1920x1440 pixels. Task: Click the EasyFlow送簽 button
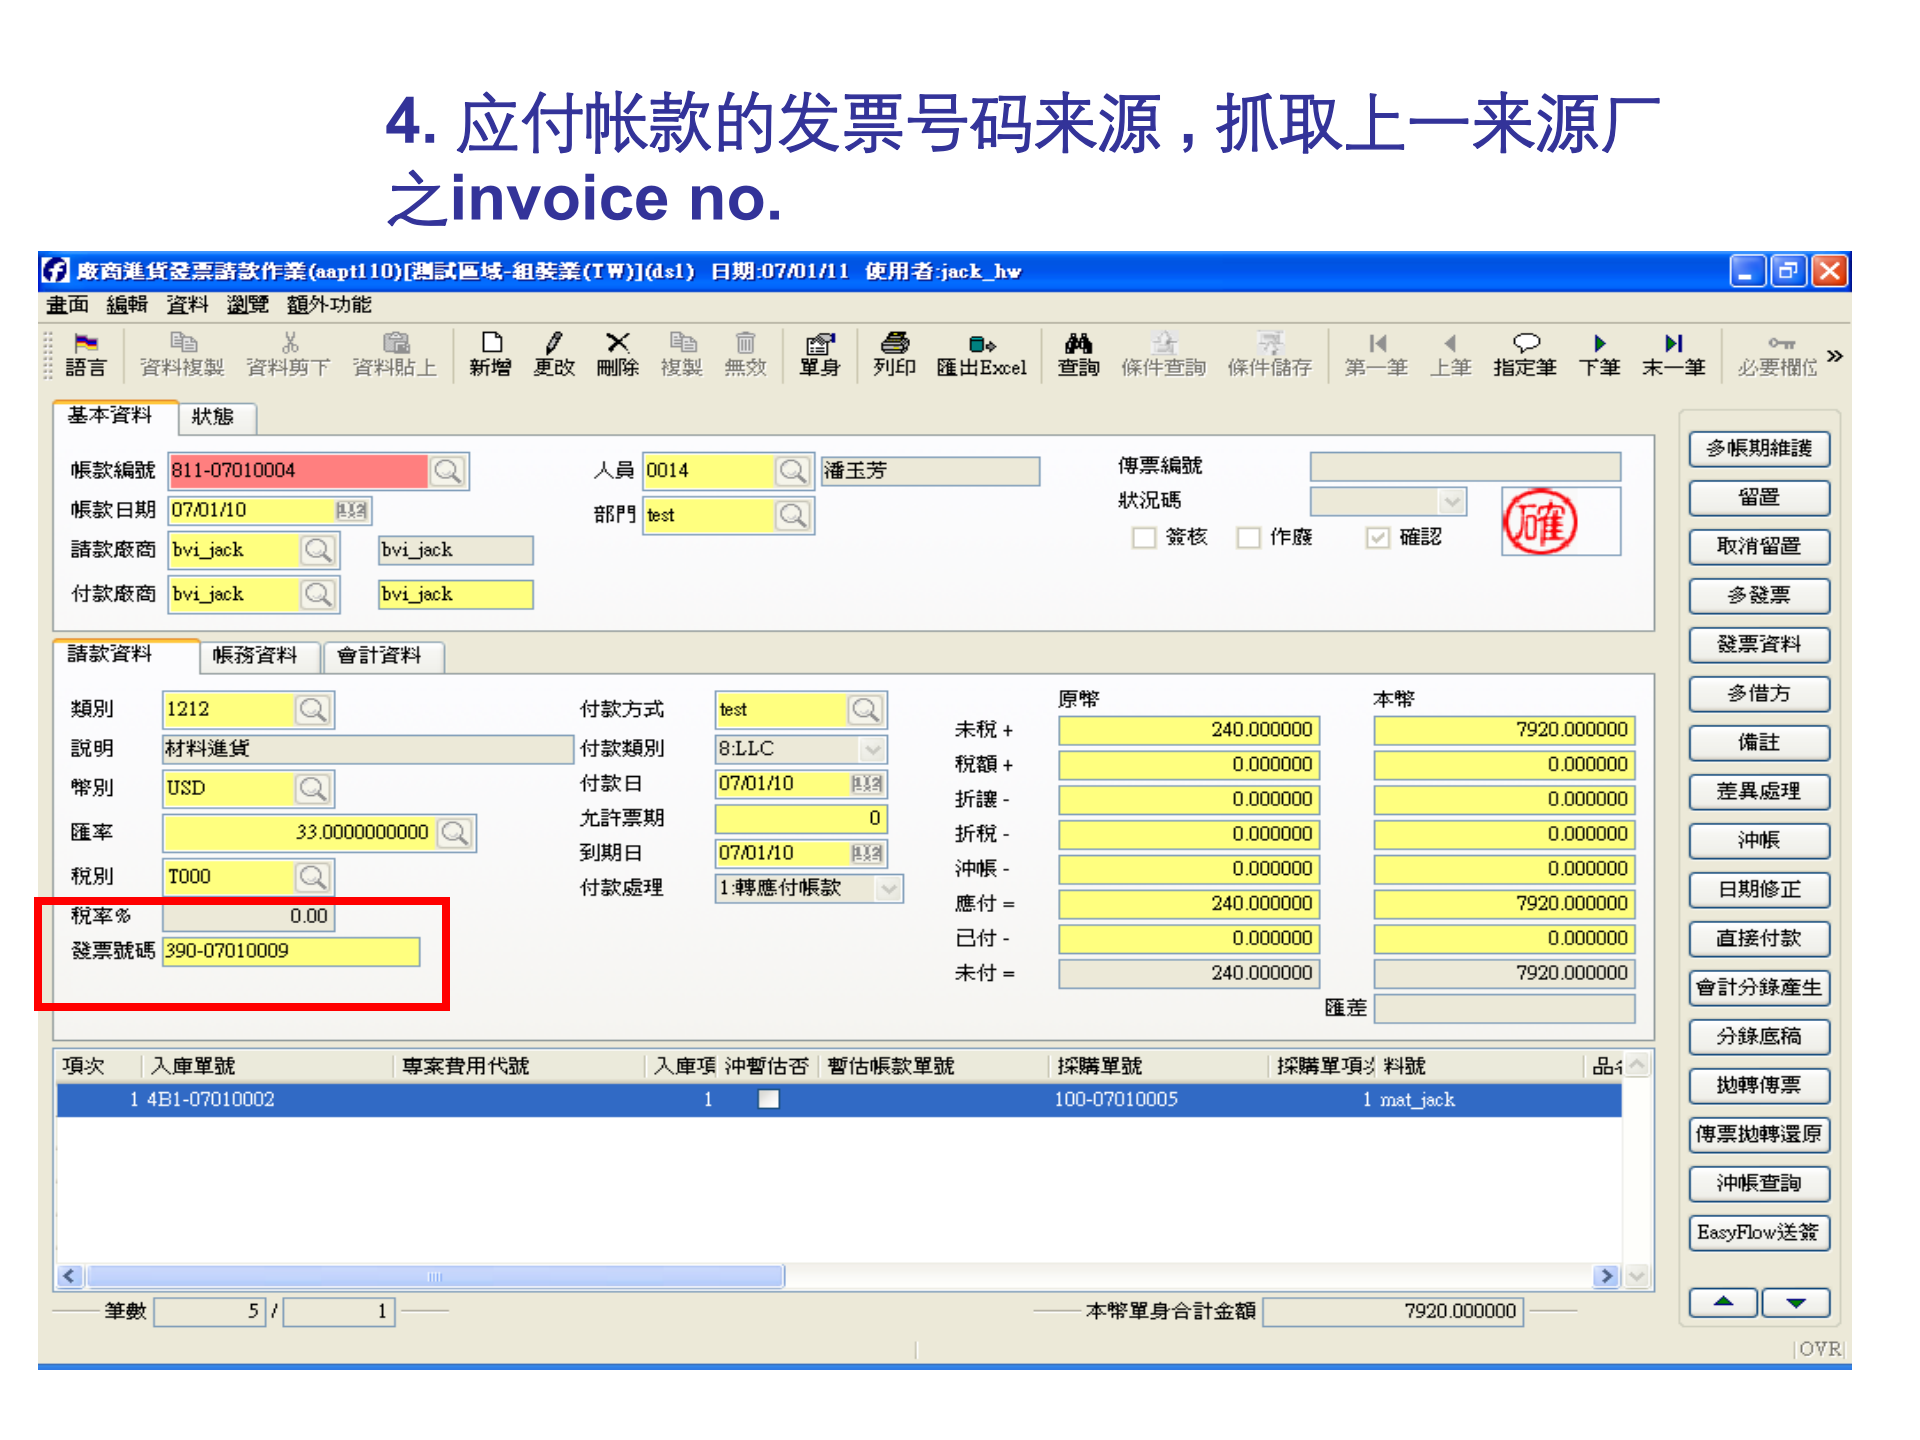point(1758,1233)
